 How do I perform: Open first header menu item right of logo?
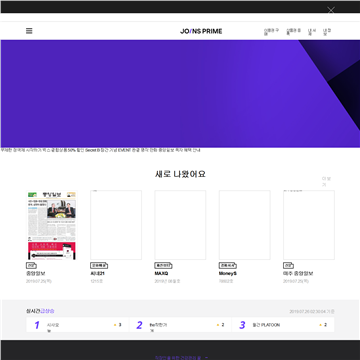click(271, 32)
